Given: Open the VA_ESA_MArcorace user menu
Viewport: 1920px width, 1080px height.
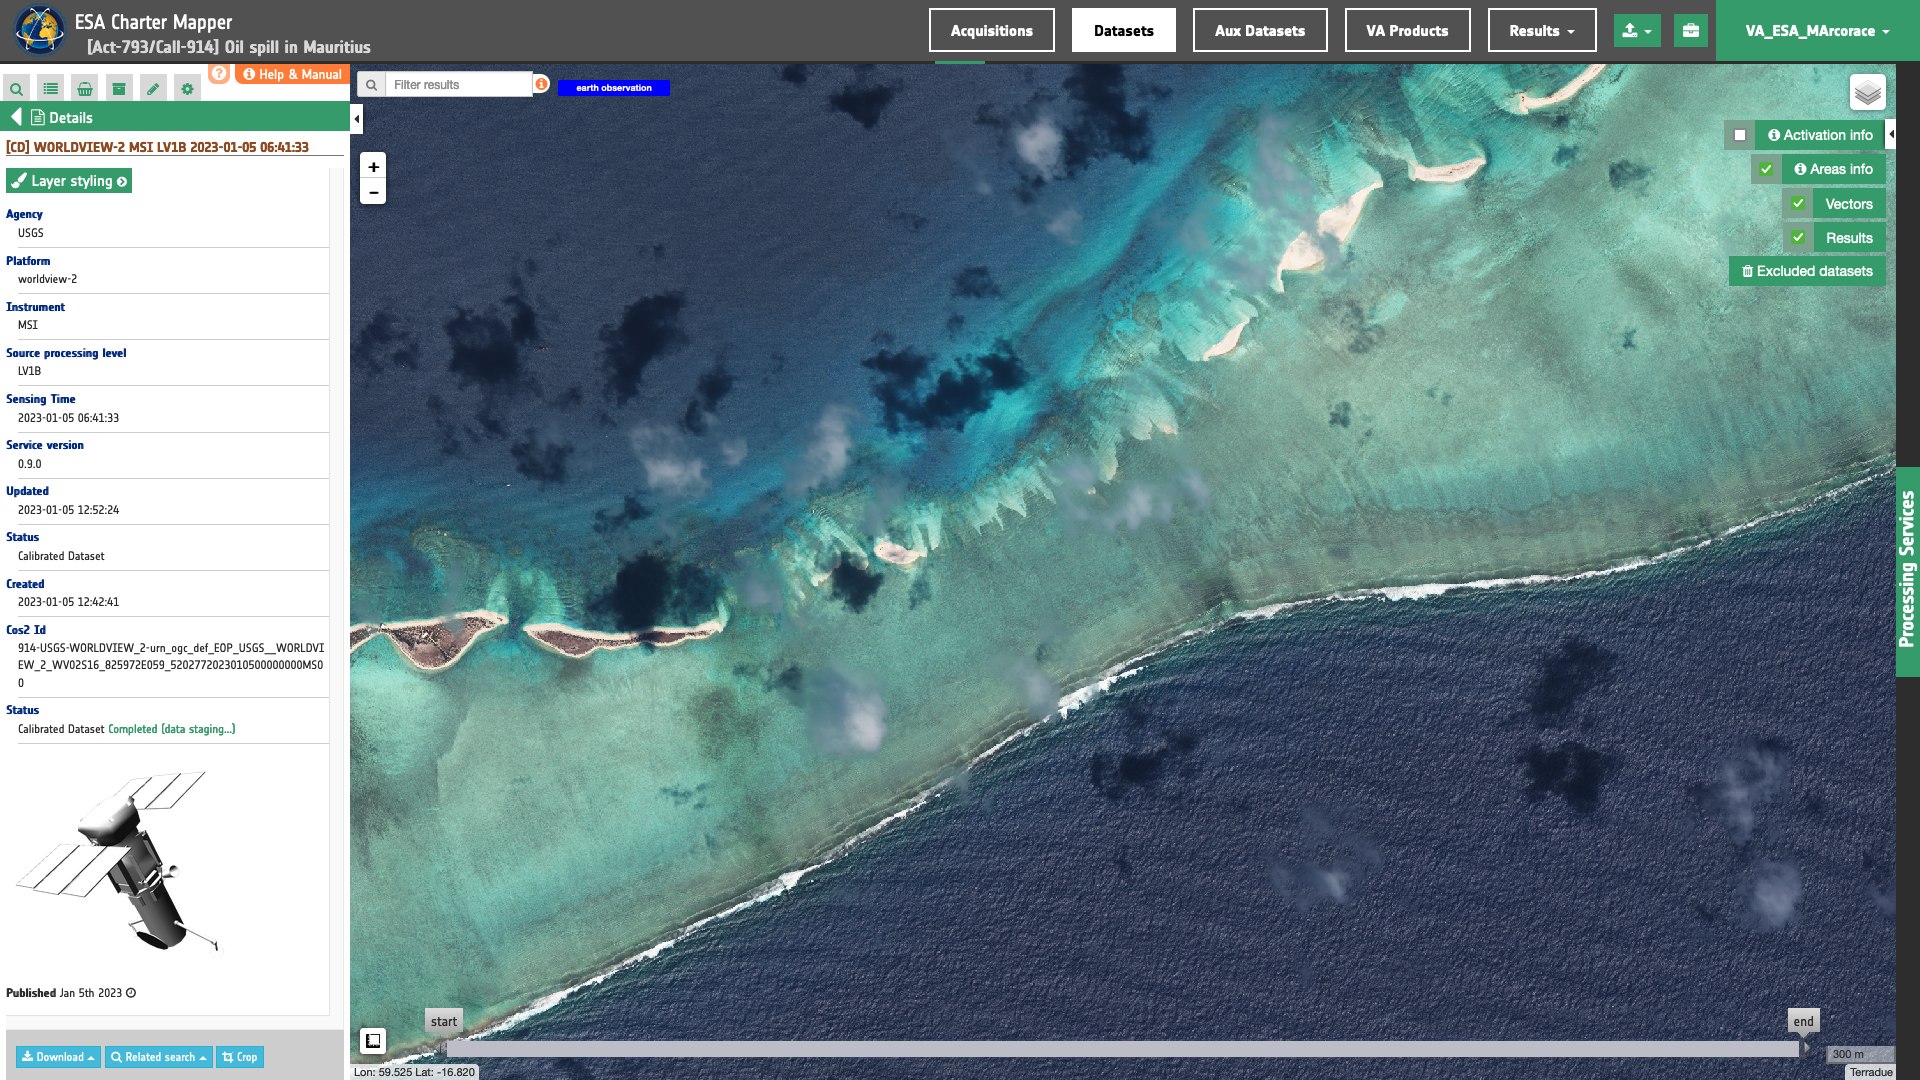Looking at the screenshot, I should tap(1817, 31).
